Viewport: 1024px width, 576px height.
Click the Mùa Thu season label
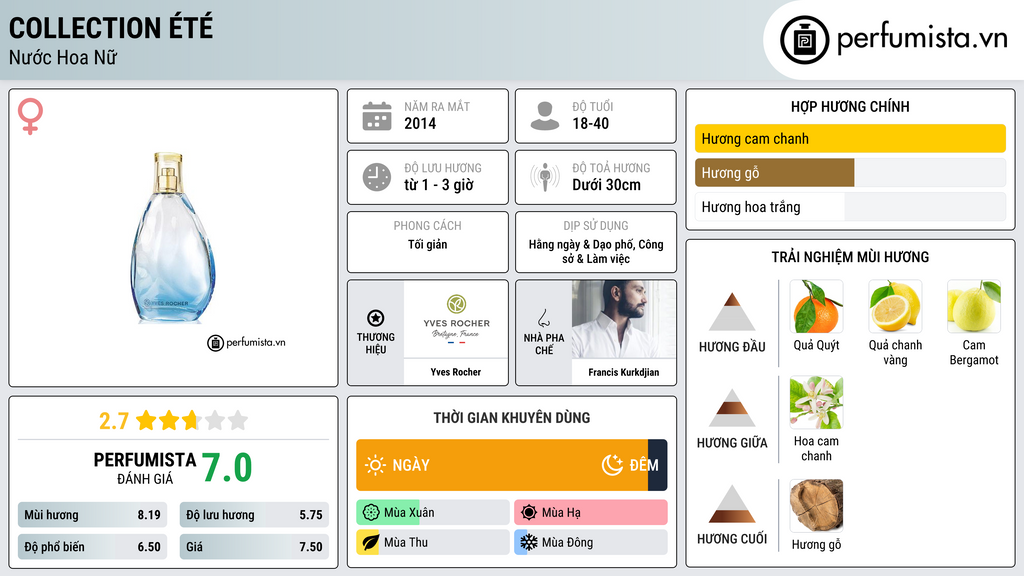tap(406, 542)
